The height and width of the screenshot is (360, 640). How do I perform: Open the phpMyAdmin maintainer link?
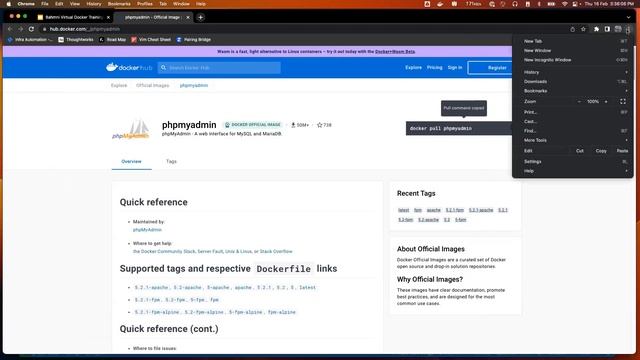click(x=147, y=230)
